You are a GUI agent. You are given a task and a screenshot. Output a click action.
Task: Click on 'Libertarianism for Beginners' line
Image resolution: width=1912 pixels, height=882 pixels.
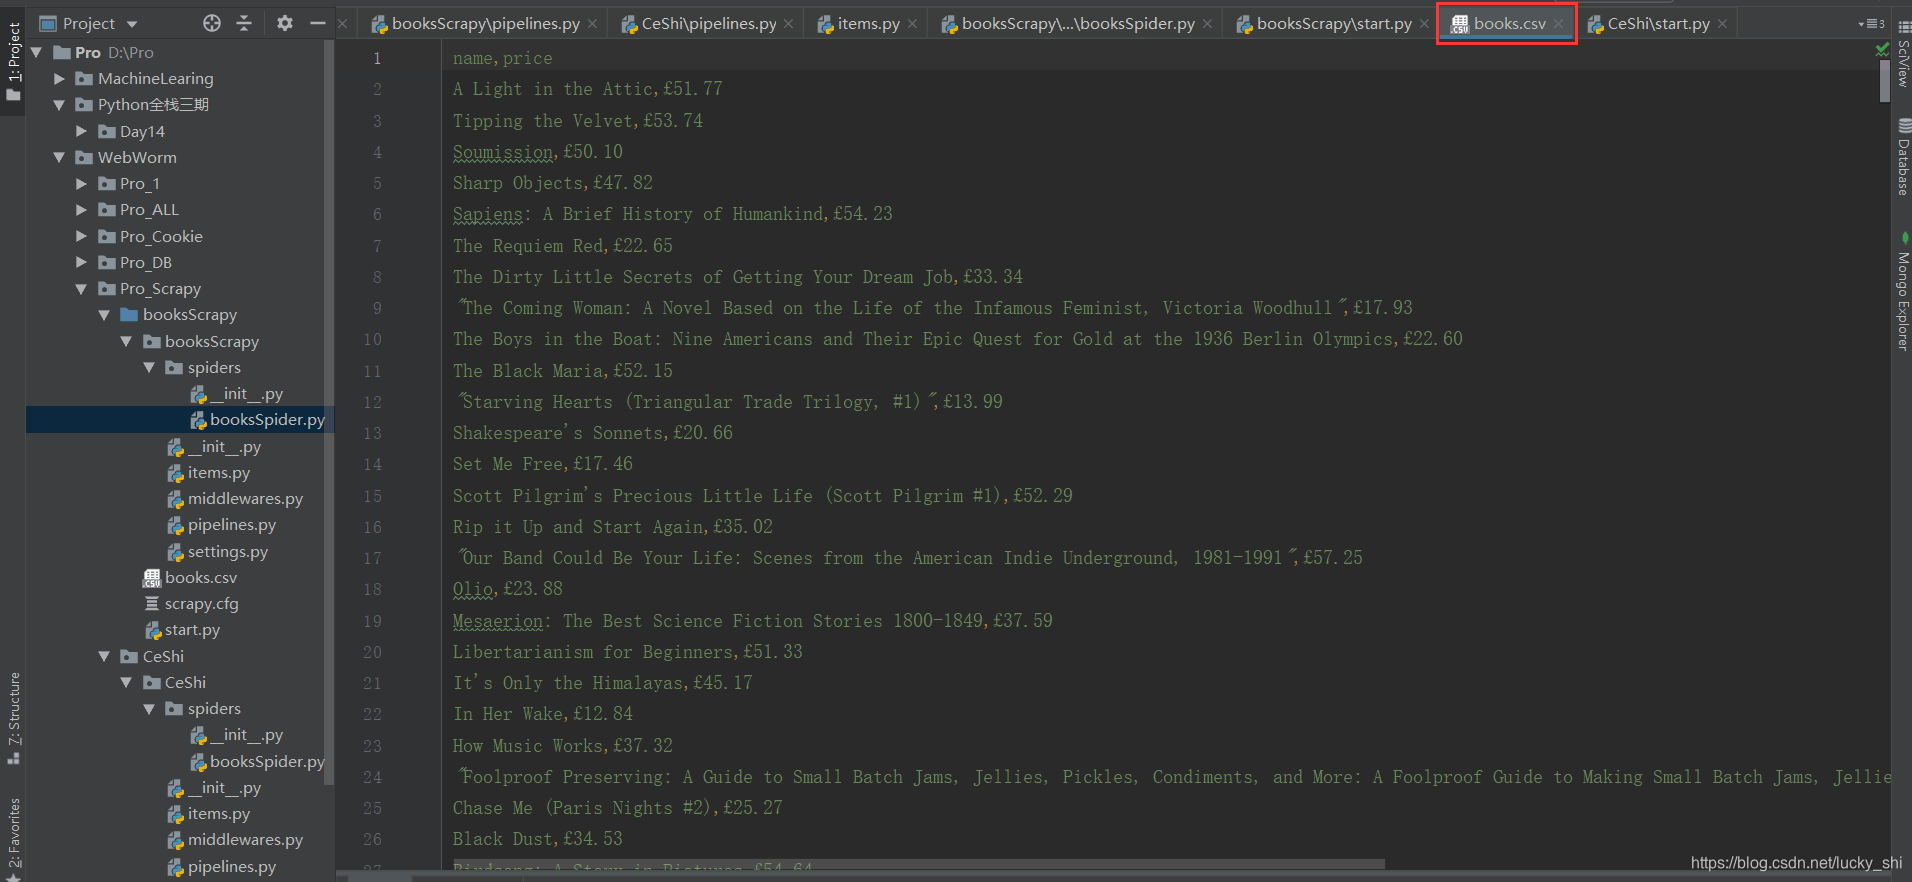tap(628, 652)
